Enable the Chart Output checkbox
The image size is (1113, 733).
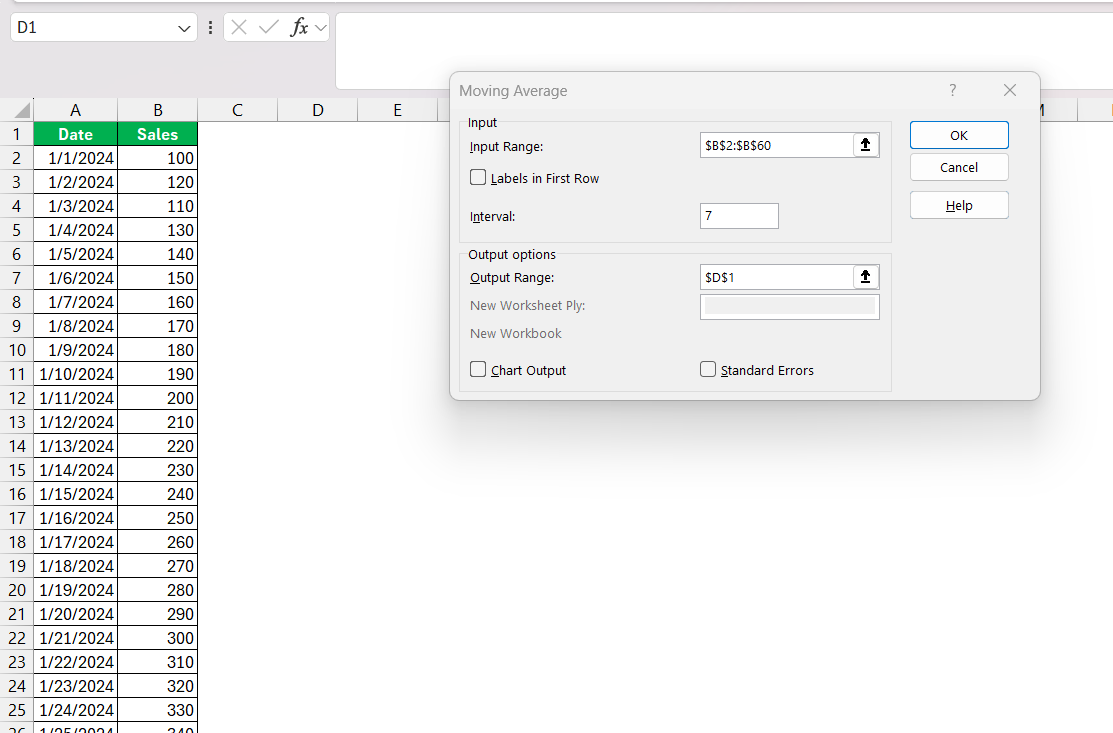(478, 370)
